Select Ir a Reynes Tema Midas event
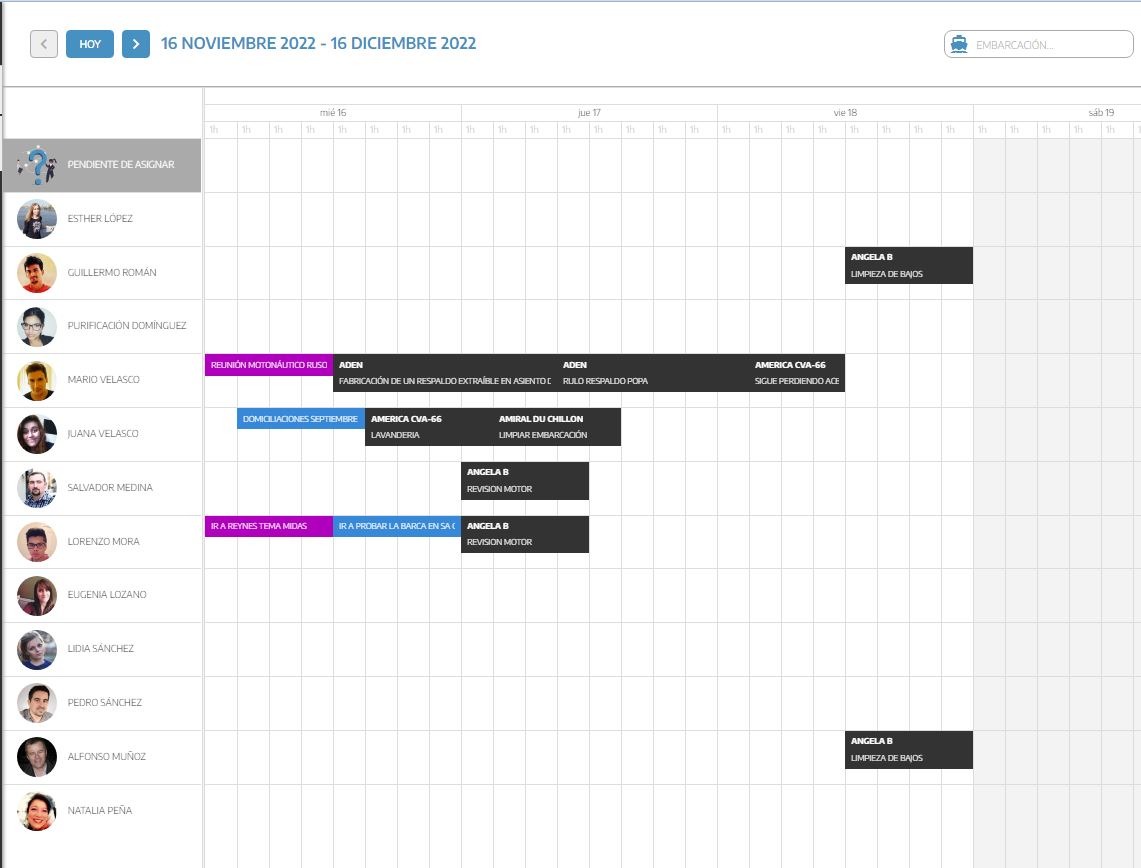Image resolution: width=1141 pixels, height=868 pixels. click(268, 526)
